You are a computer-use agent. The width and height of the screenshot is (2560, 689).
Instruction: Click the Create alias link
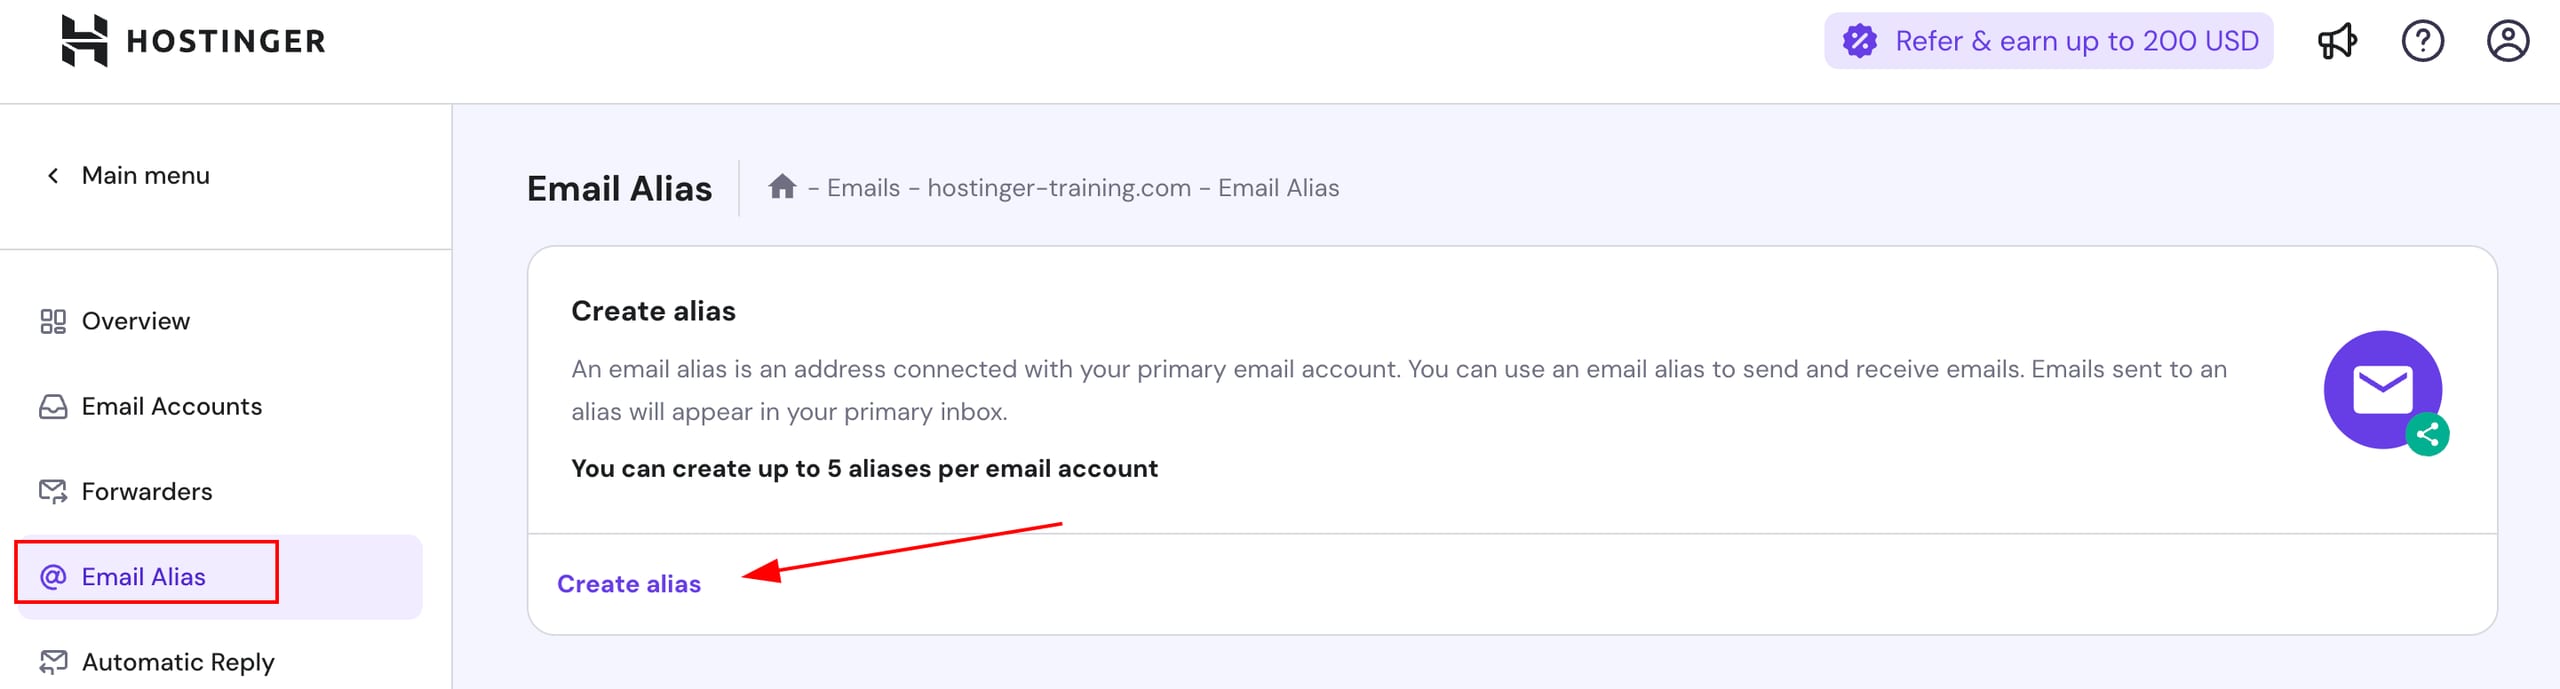(629, 584)
